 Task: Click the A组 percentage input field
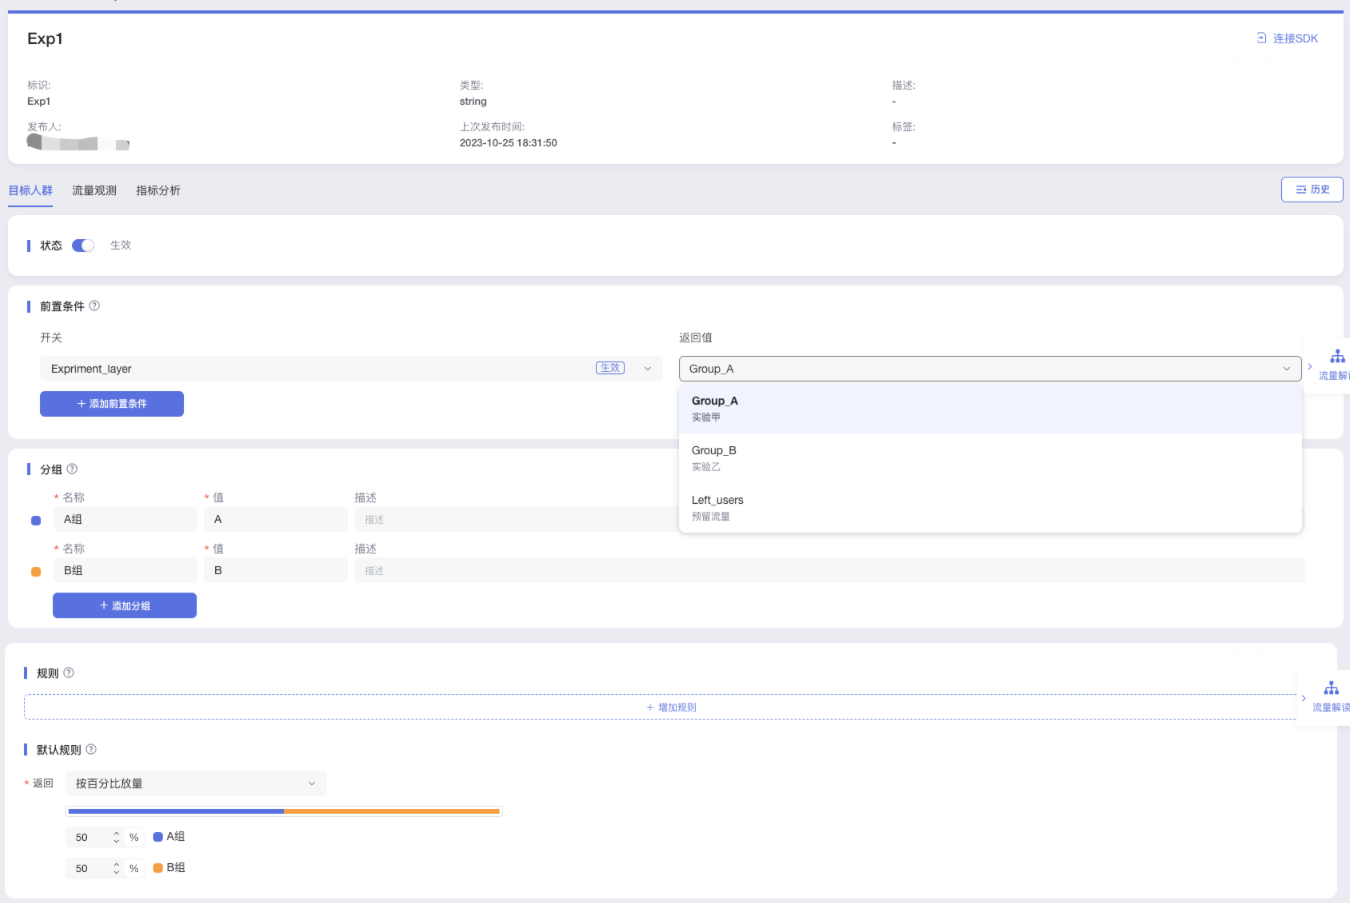[89, 837]
